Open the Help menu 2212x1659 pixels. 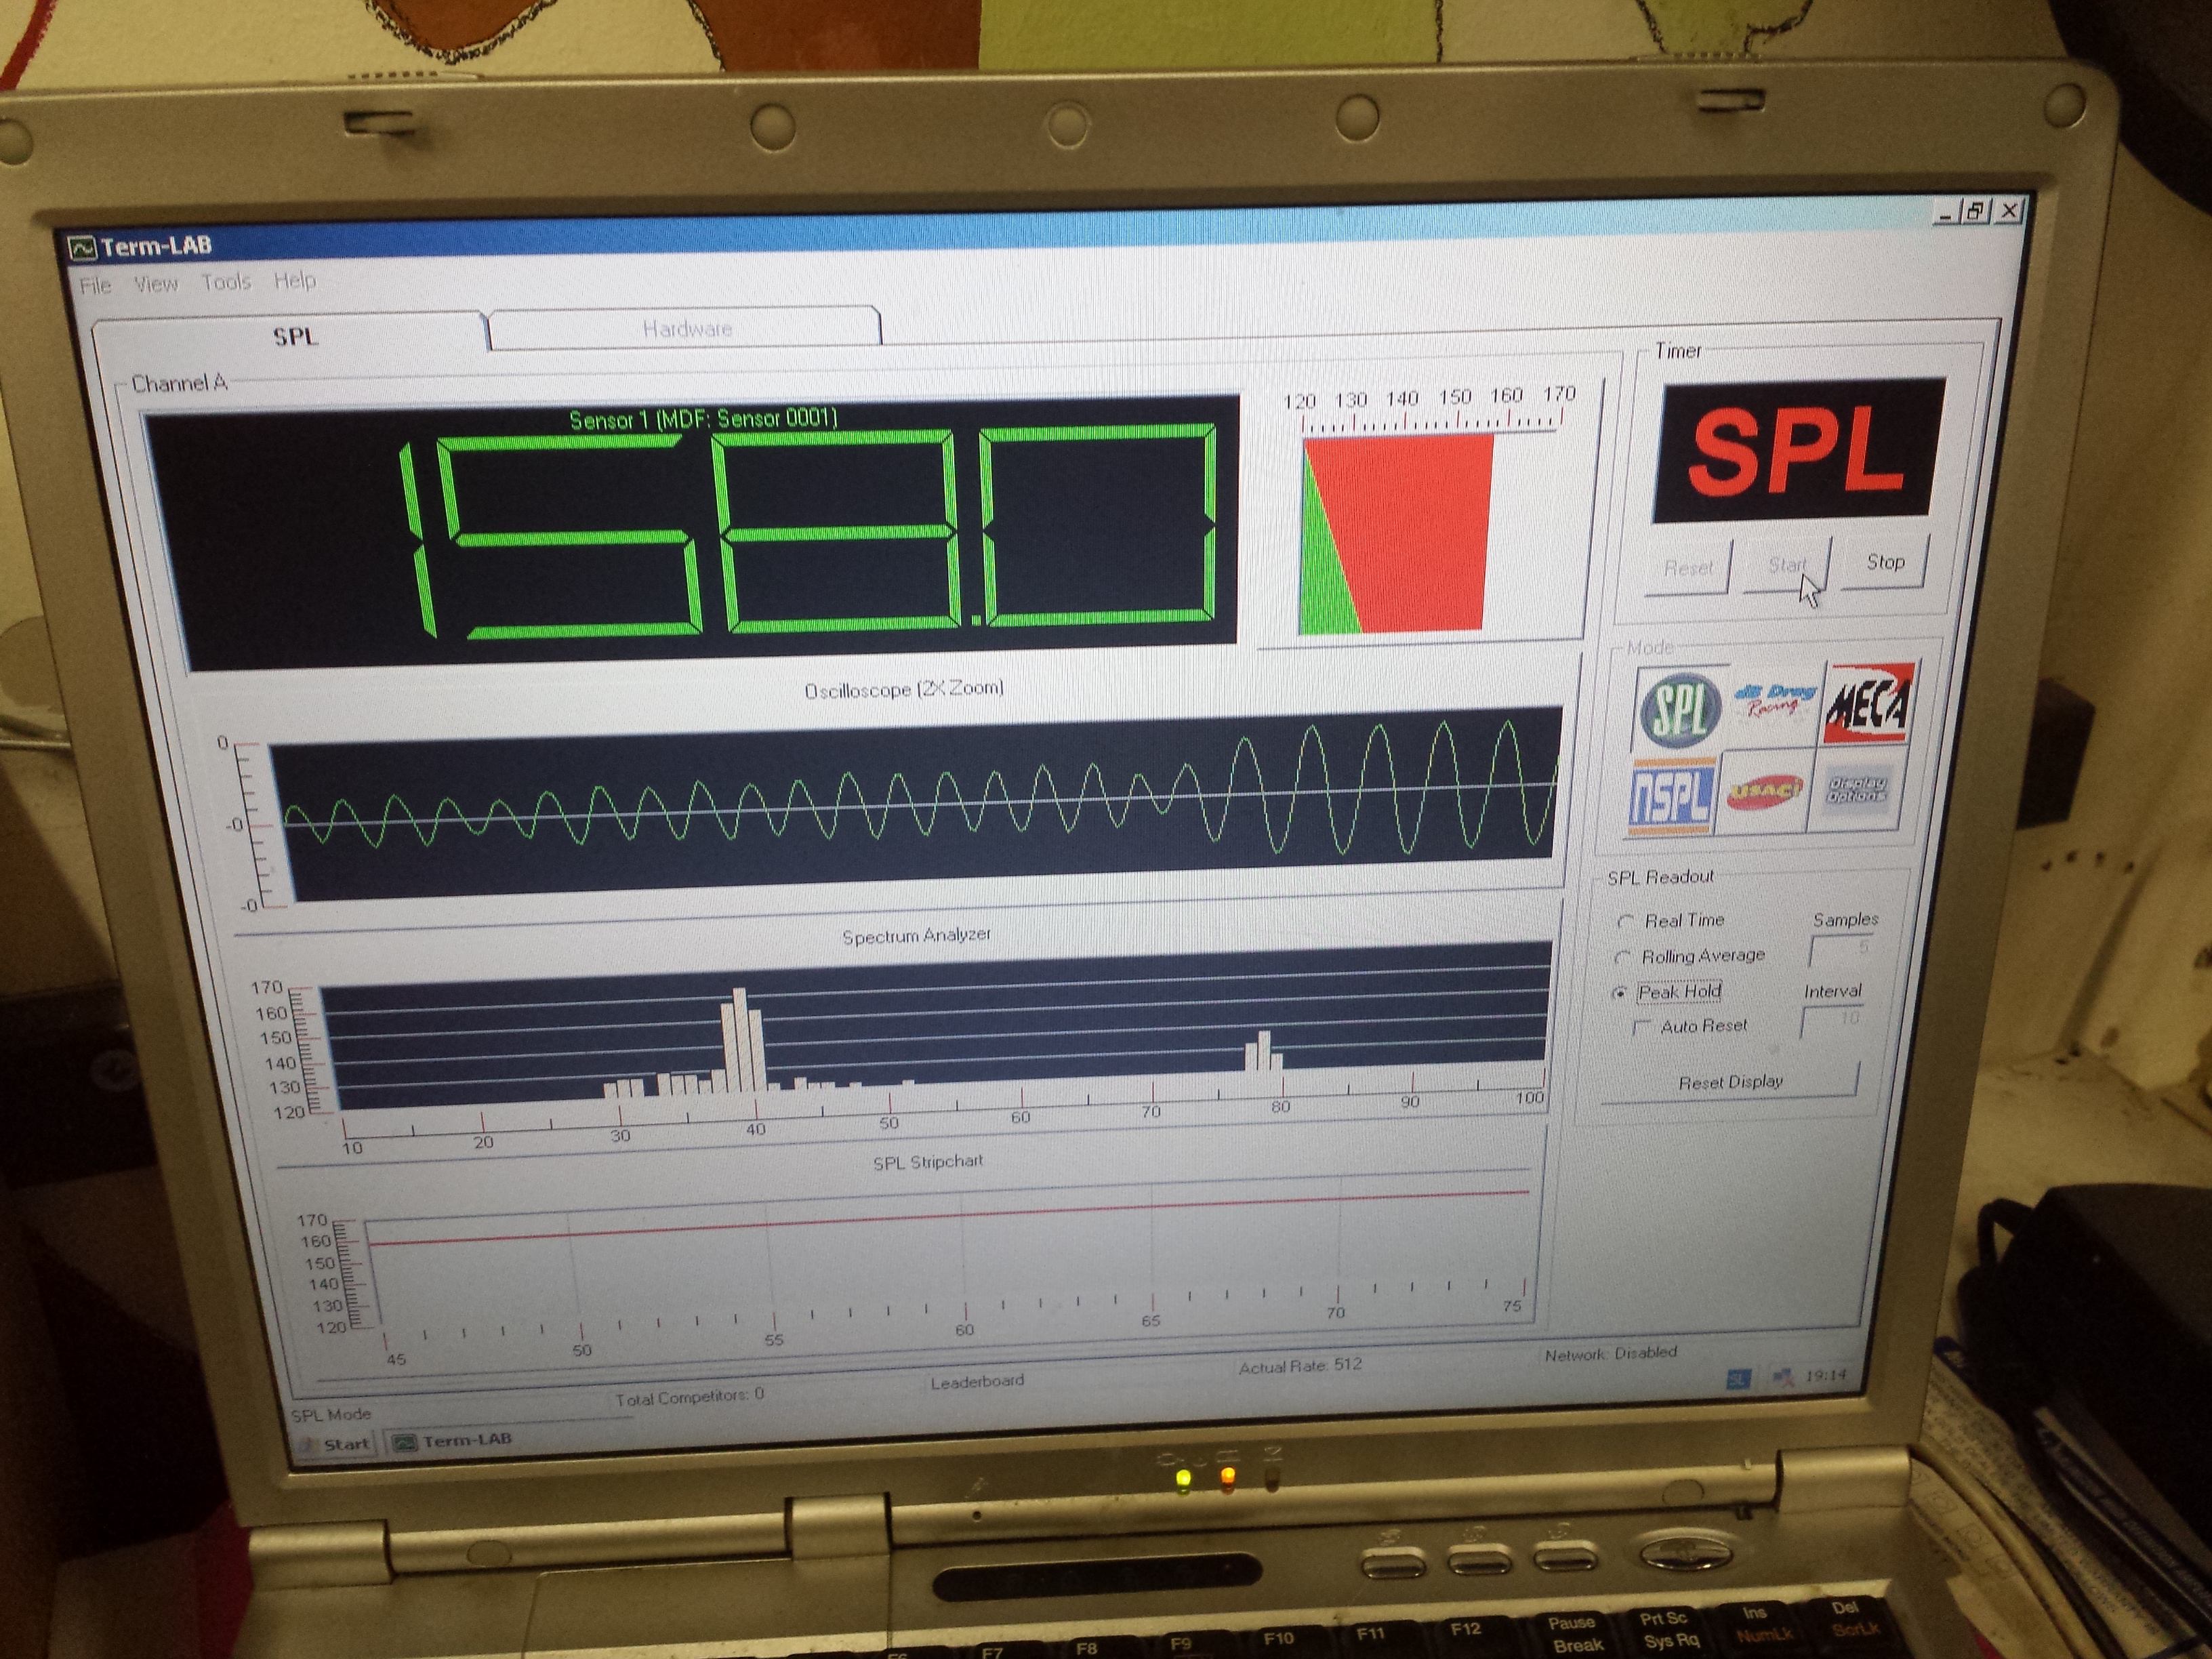click(295, 281)
